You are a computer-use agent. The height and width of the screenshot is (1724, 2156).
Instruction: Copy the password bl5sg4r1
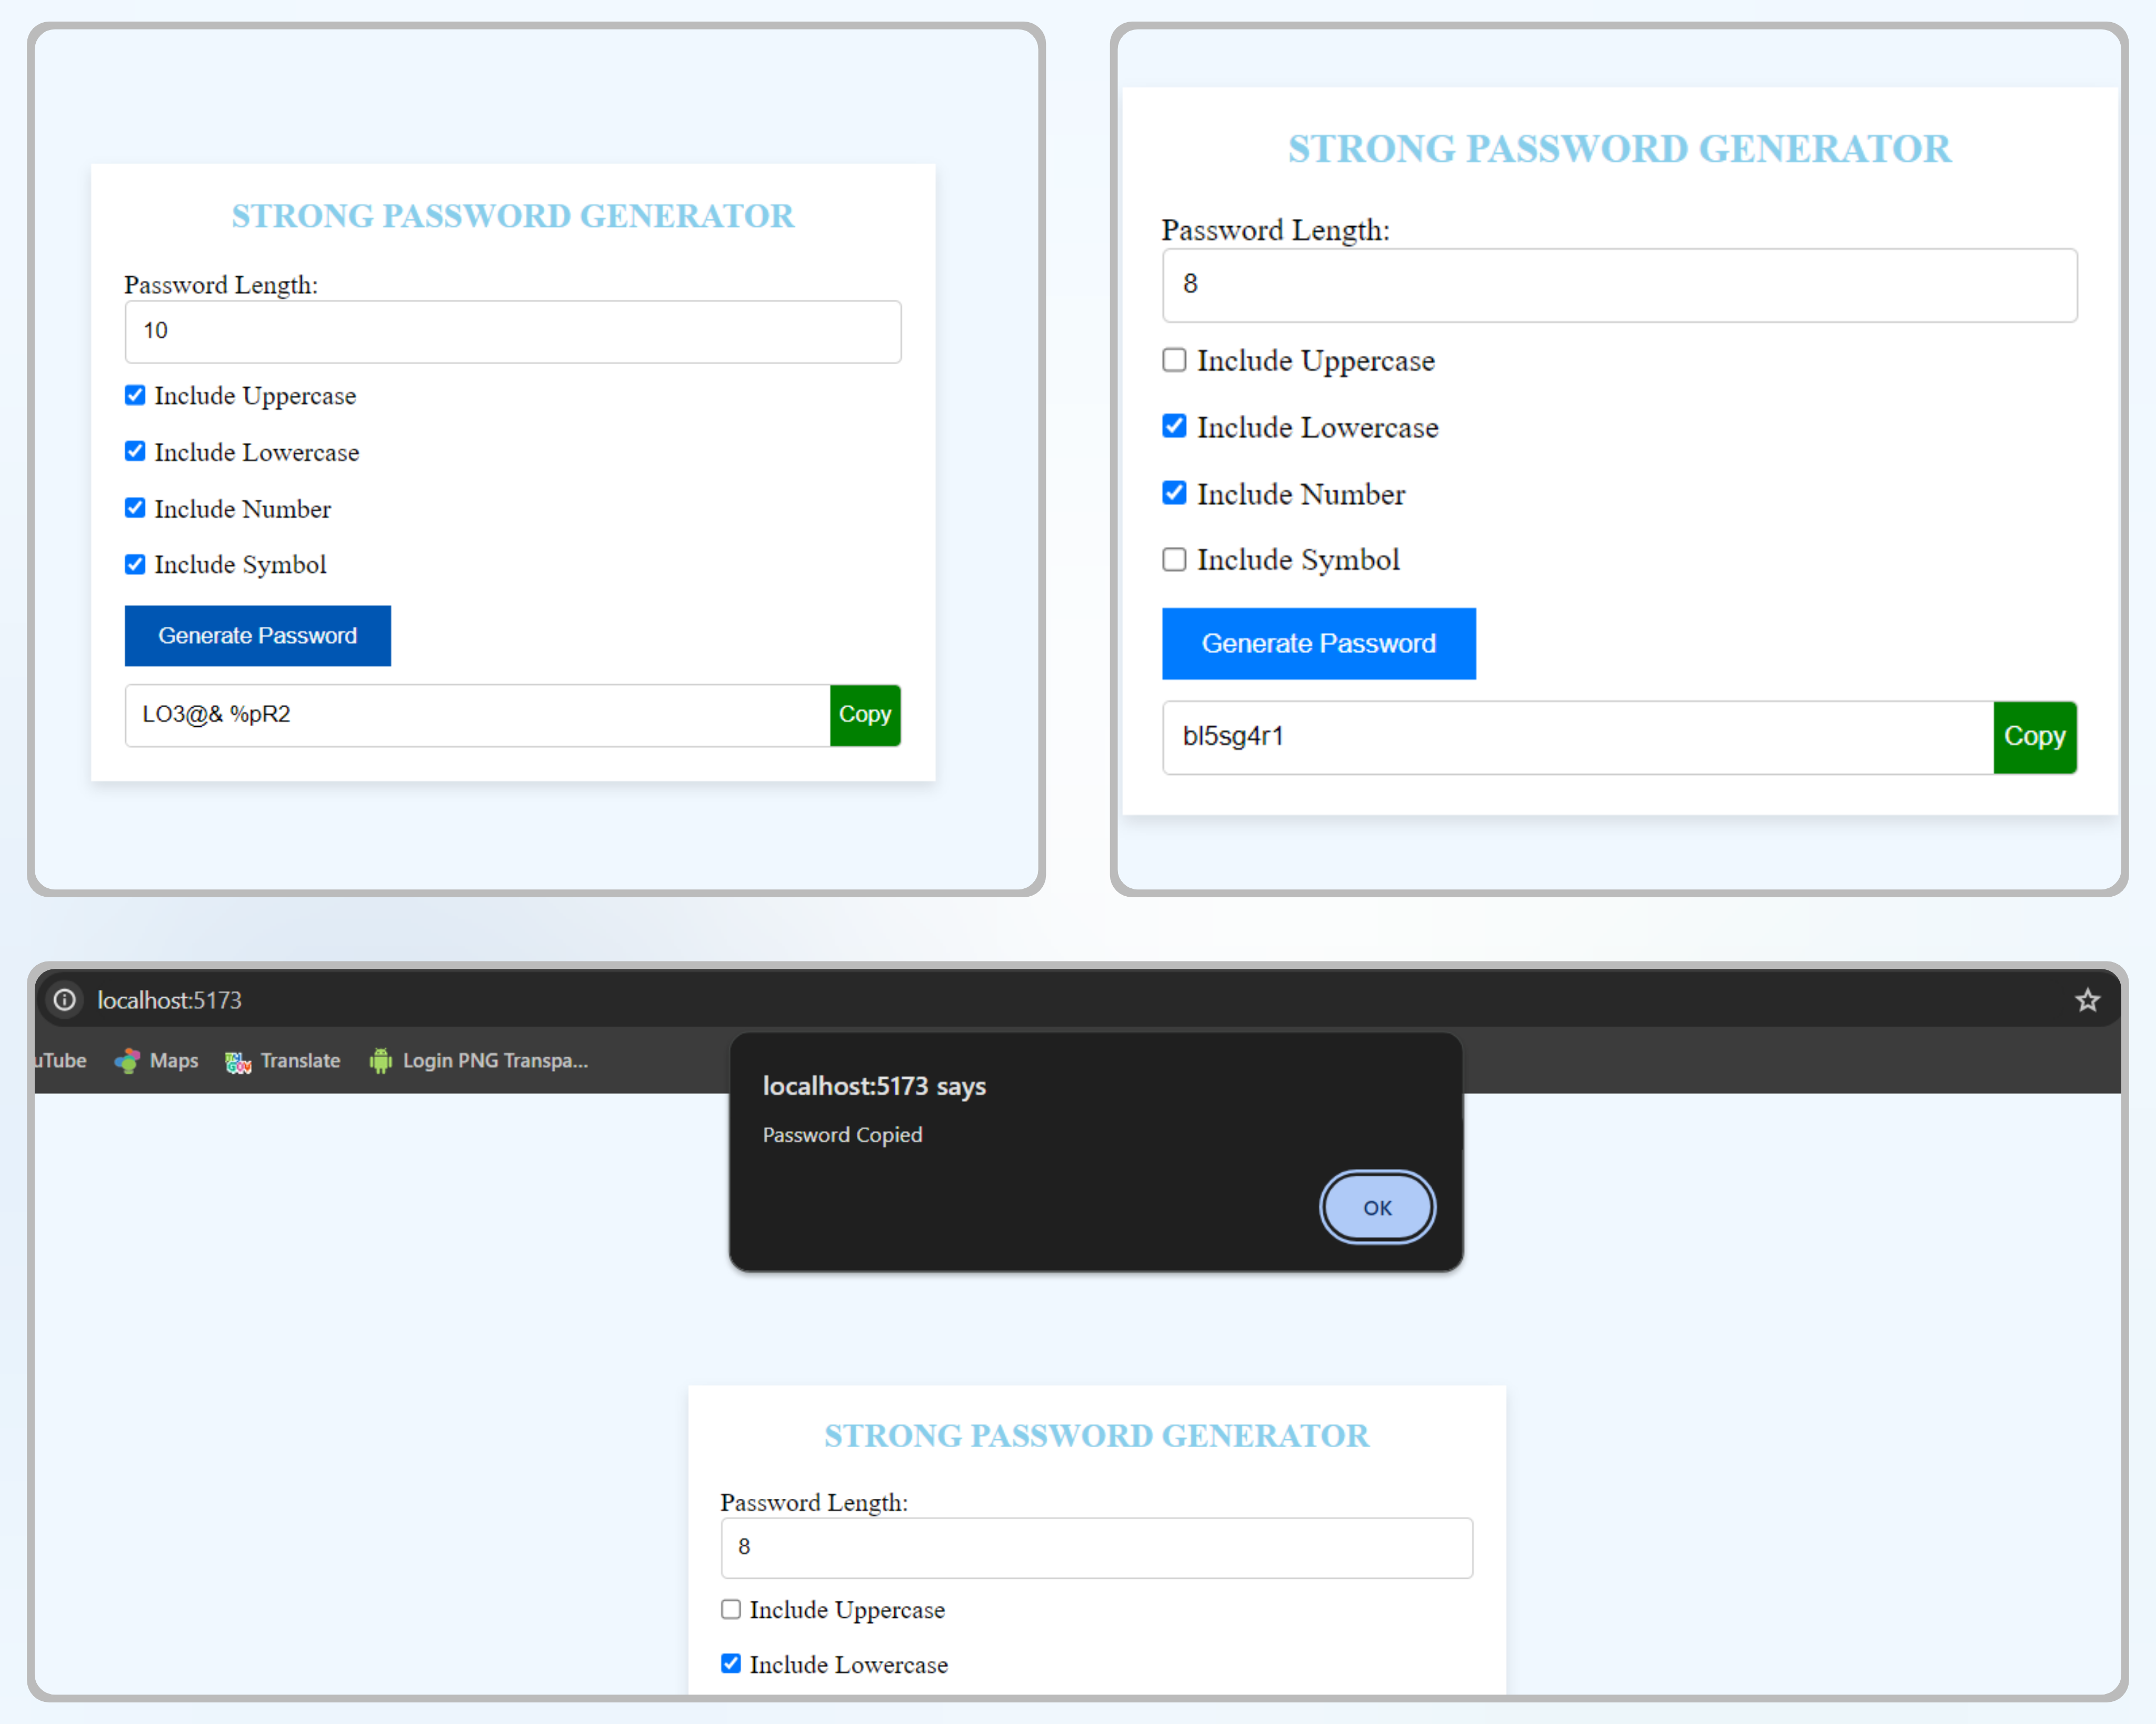(x=2035, y=737)
